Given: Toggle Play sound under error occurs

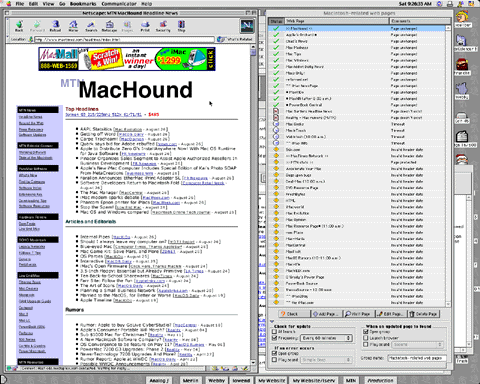Looking at the screenshot, I should pos(275,360).
